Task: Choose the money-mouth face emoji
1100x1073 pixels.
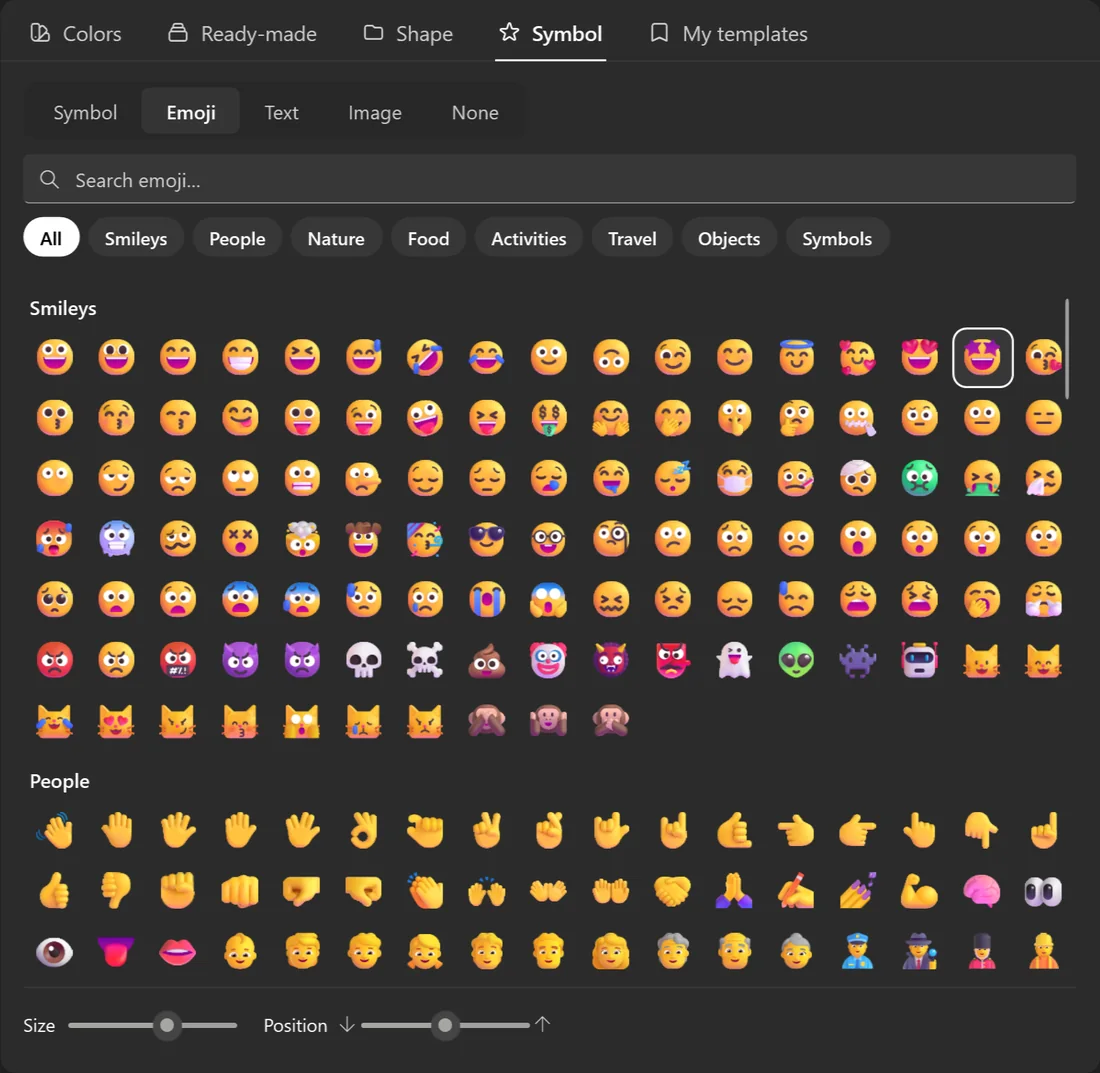Action: coord(549,418)
